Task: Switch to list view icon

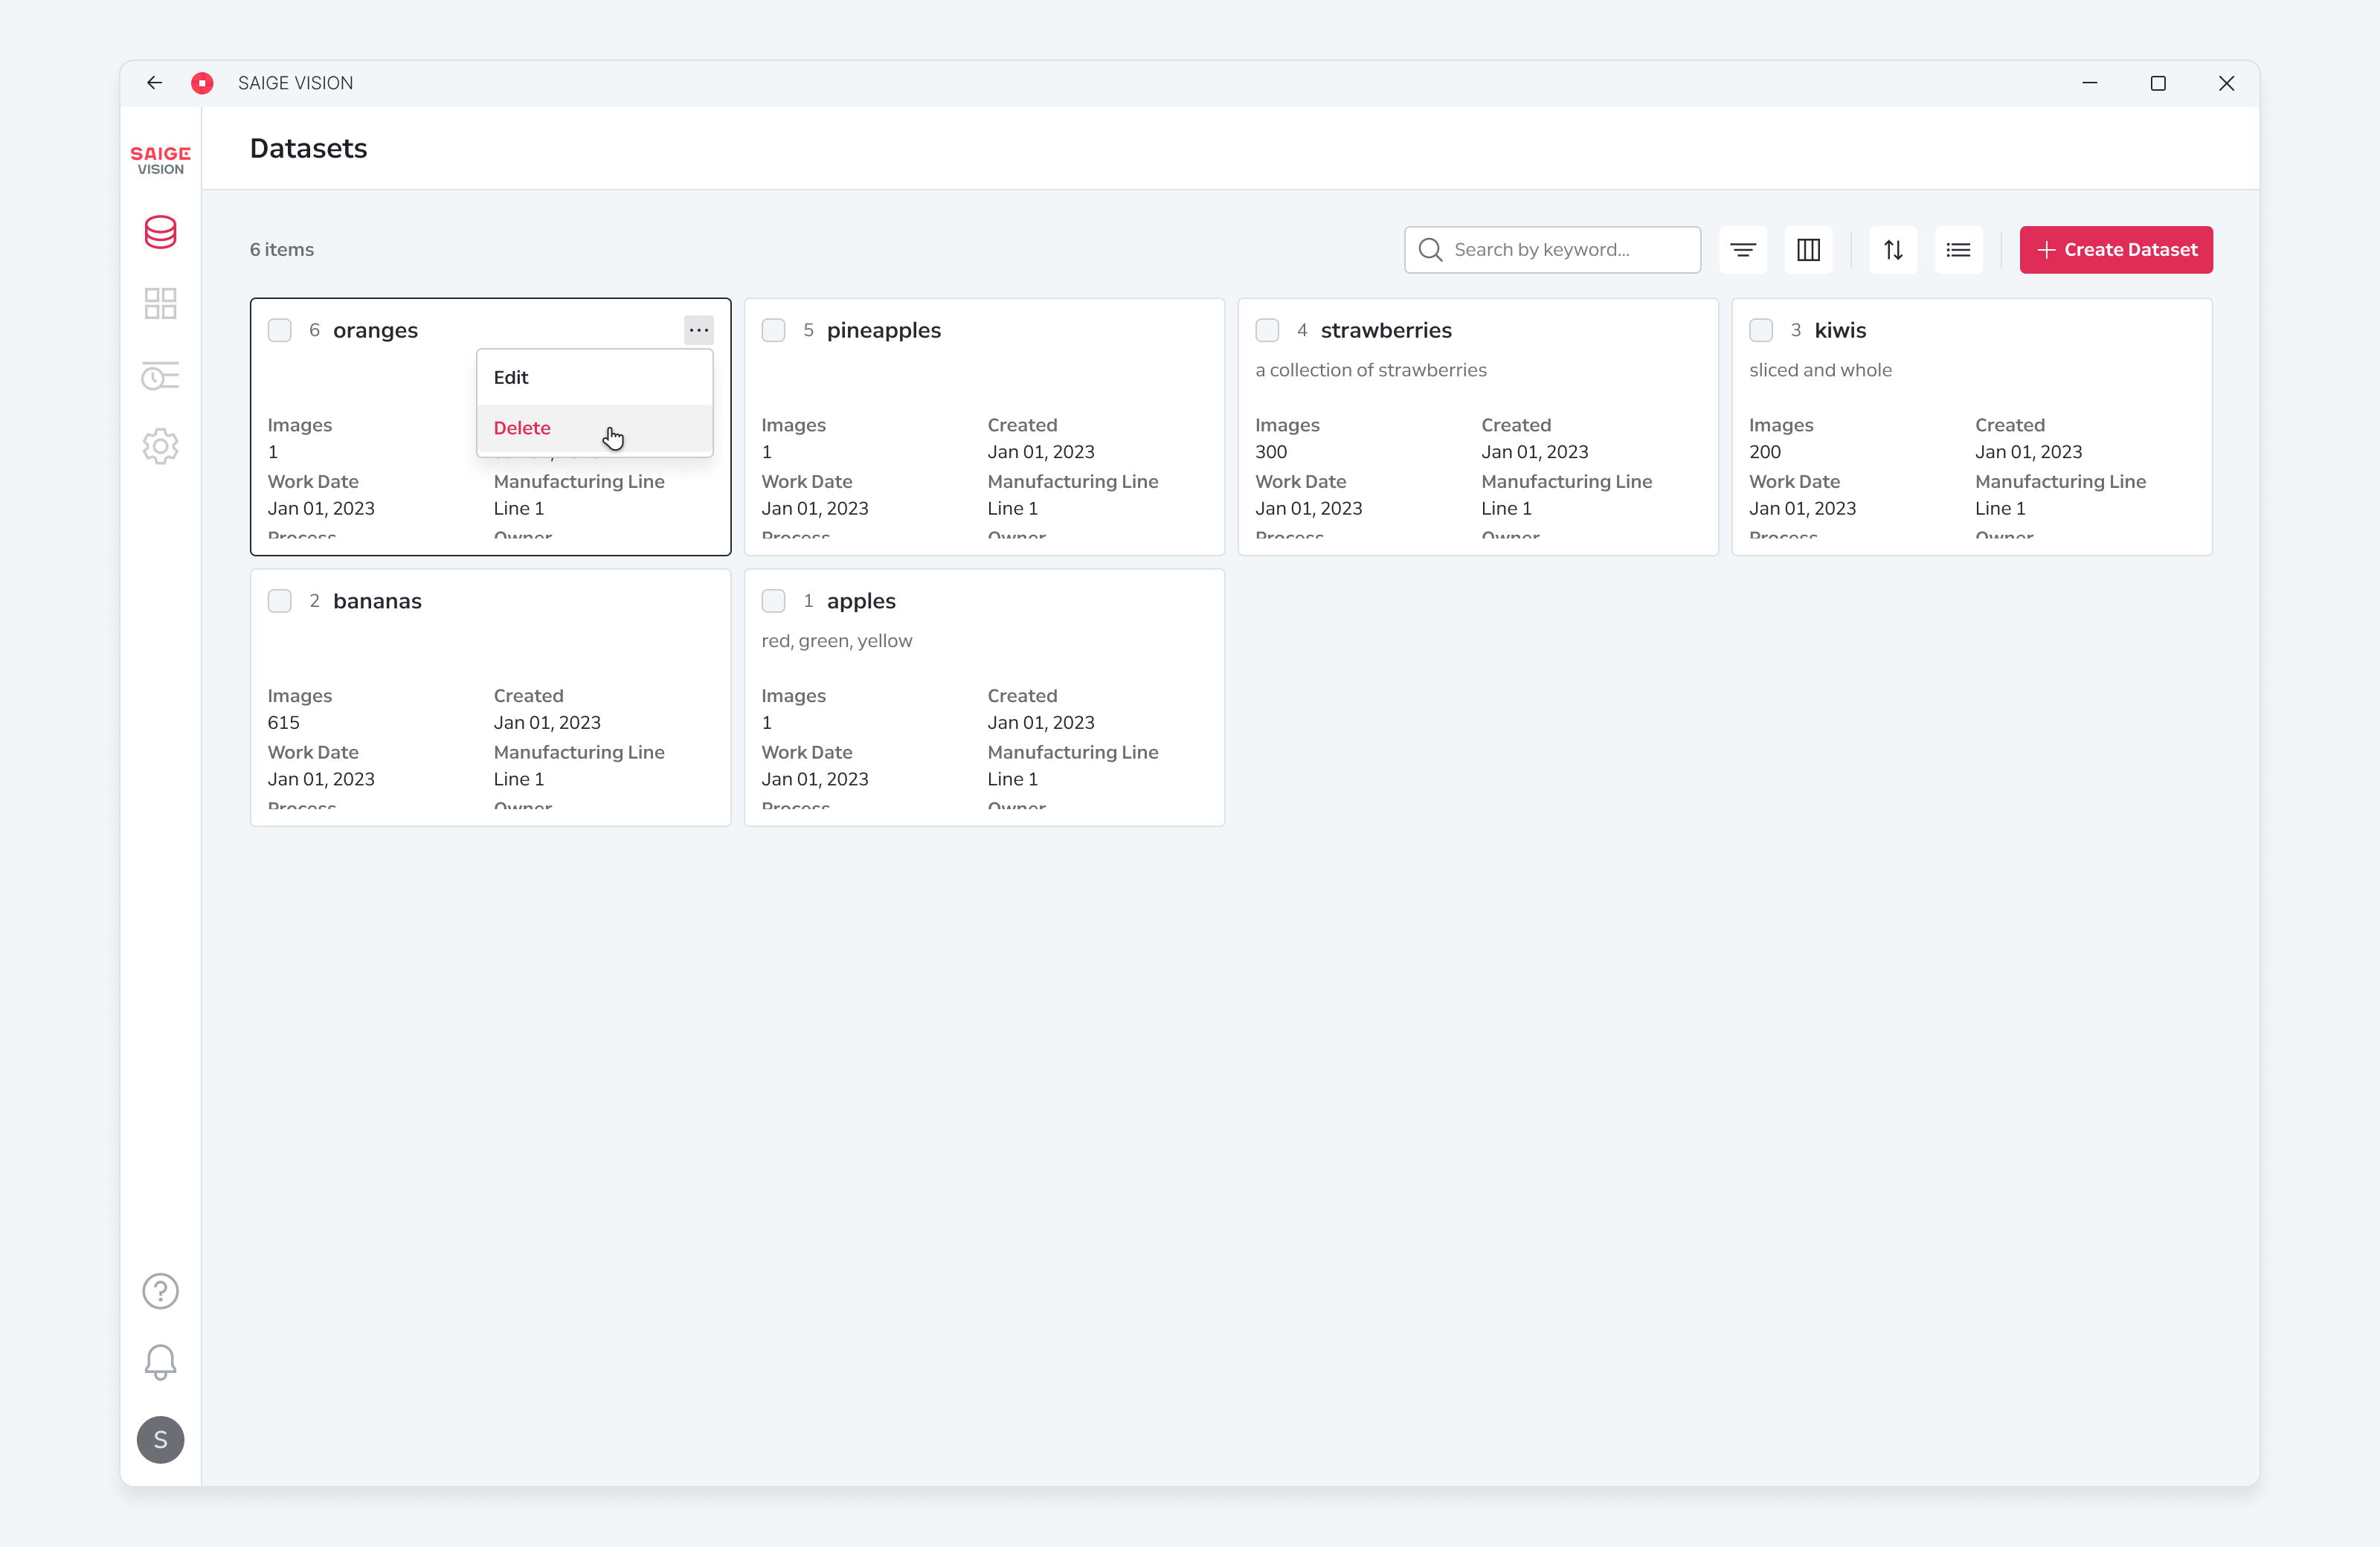Action: point(1958,250)
